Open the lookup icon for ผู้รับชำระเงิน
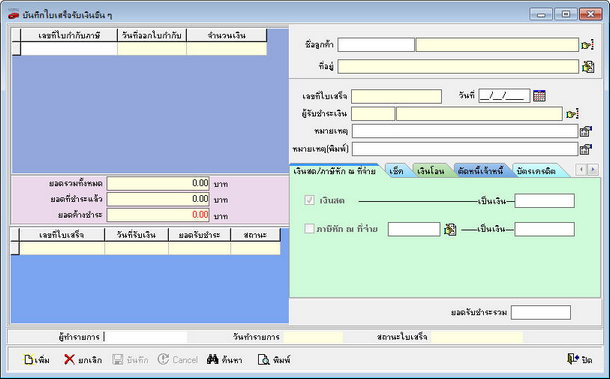This screenshot has width=610, height=379. 572,114
